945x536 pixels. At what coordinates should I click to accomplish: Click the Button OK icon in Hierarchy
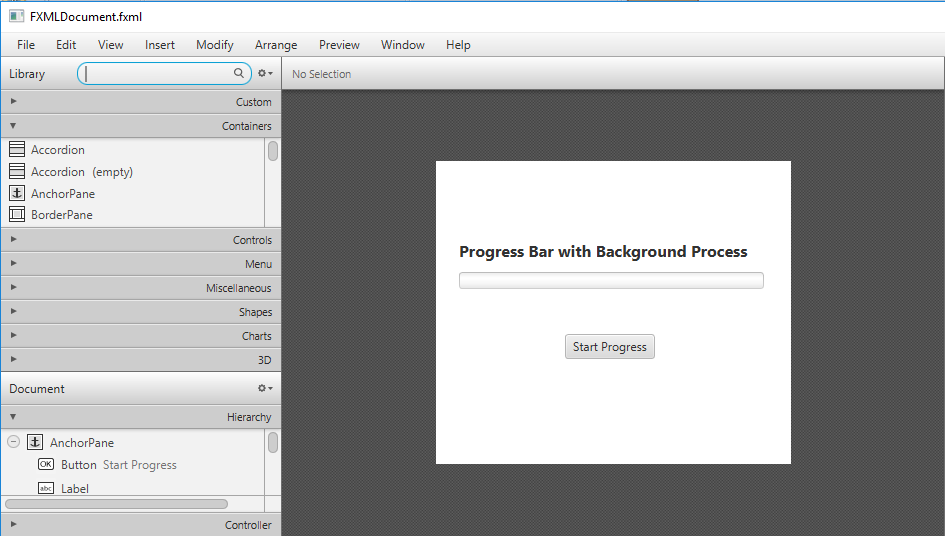pyautogui.click(x=46, y=464)
